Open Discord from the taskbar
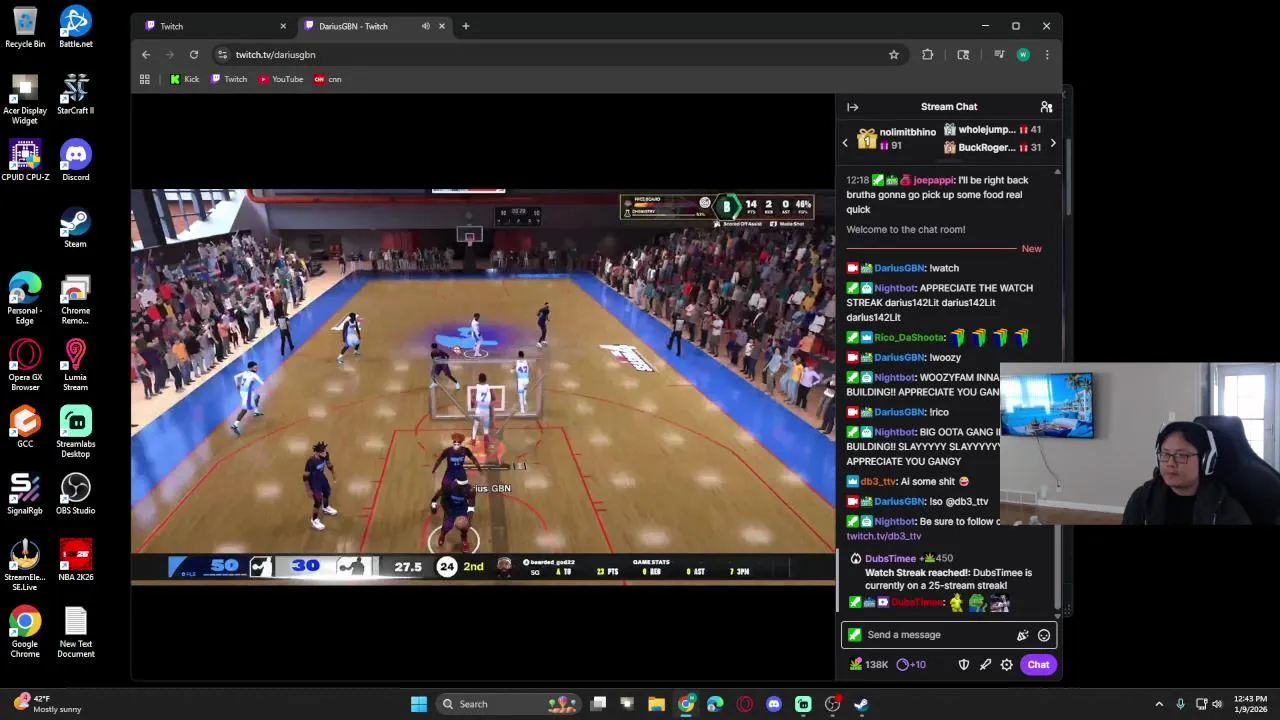This screenshot has height=720, width=1280. coord(773,704)
